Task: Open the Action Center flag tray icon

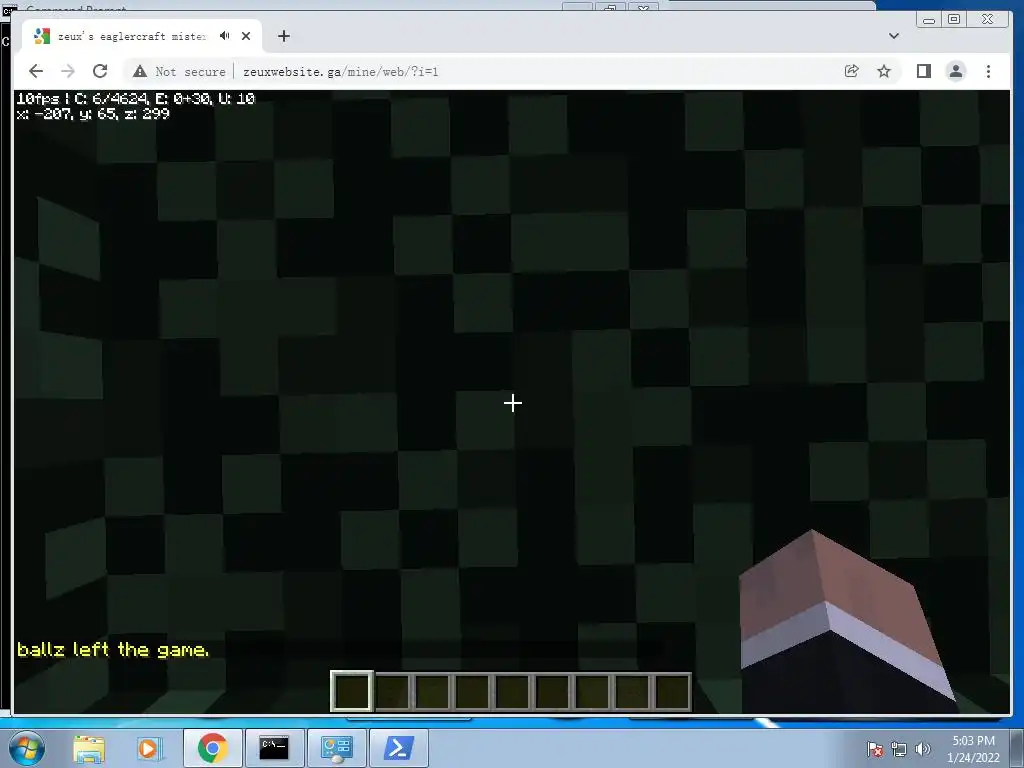Action: 875,749
